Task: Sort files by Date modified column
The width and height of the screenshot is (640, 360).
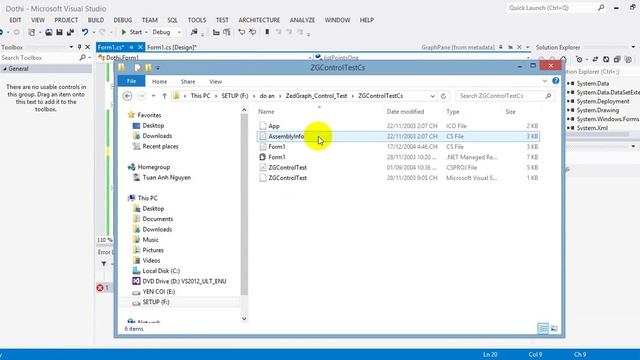Action: click(405, 111)
